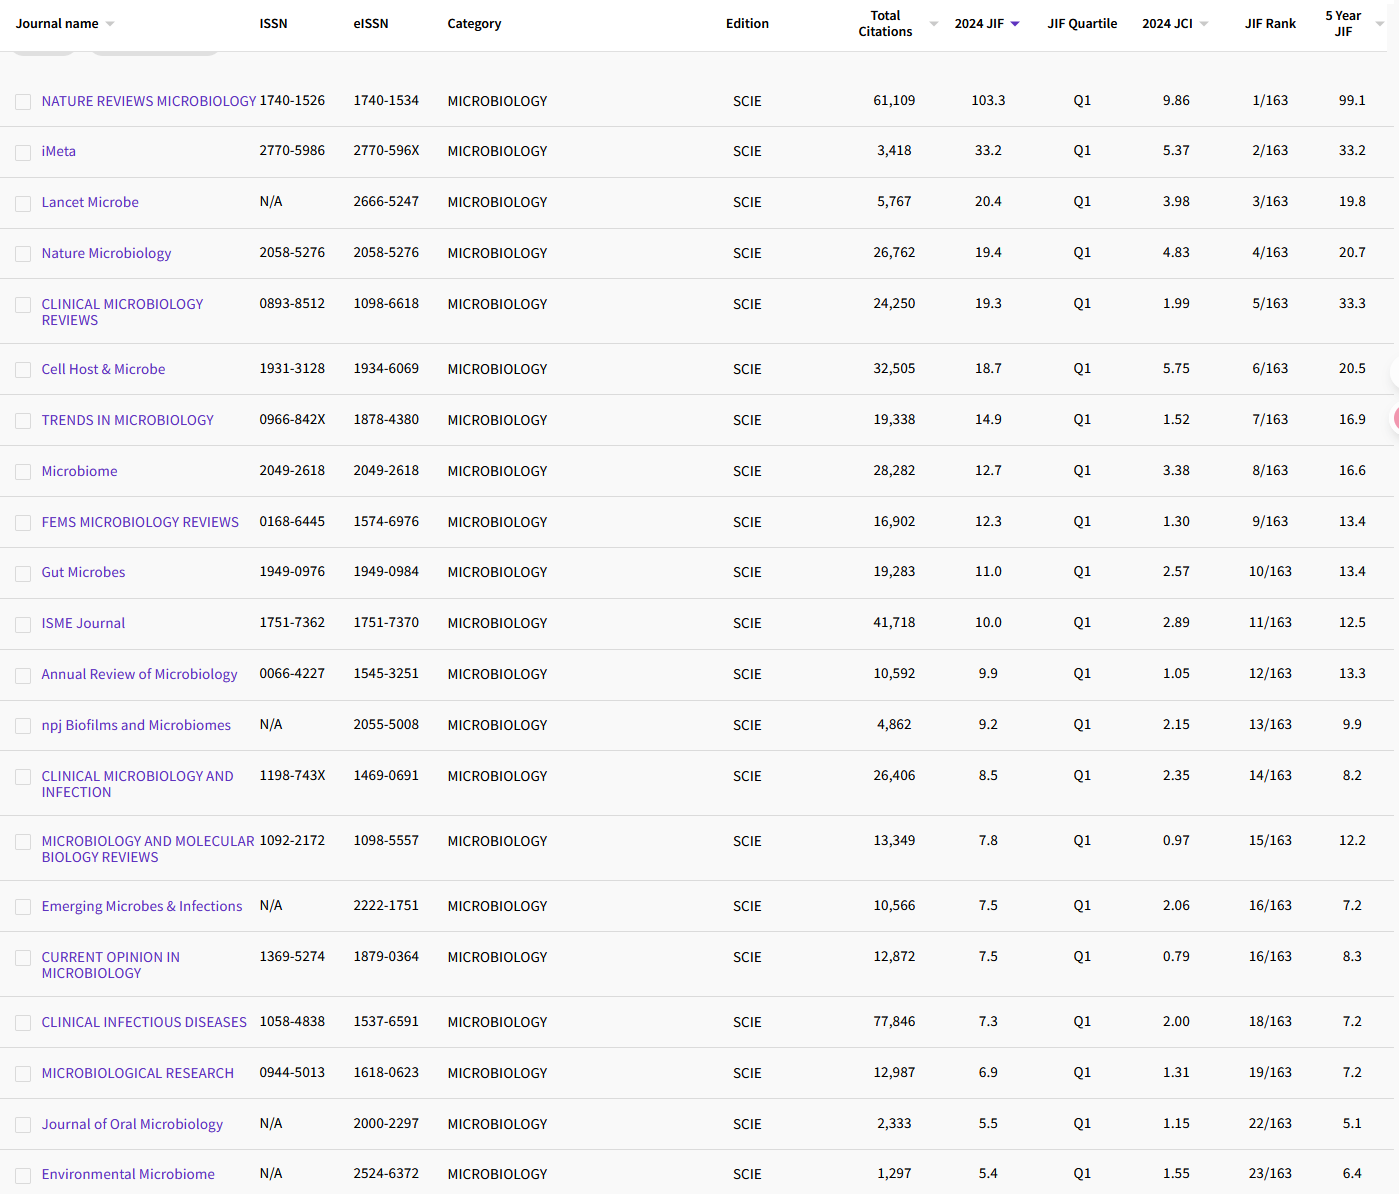Click the Category column header
This screenshot has height=1194, width=1399.
coord(474,24)
